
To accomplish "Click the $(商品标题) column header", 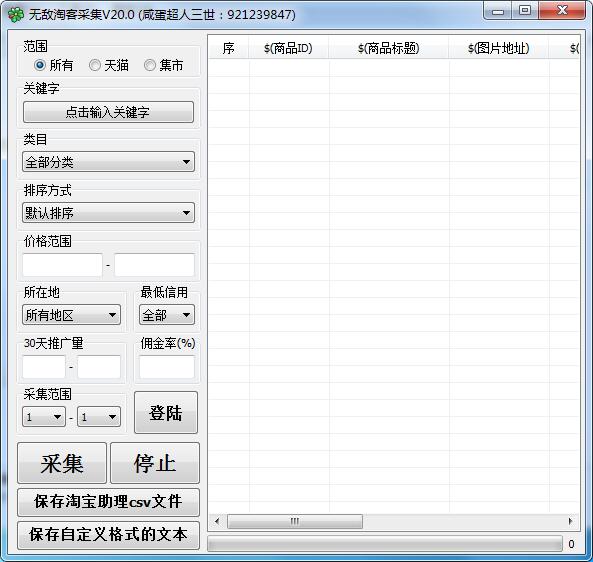I will 388,48.
